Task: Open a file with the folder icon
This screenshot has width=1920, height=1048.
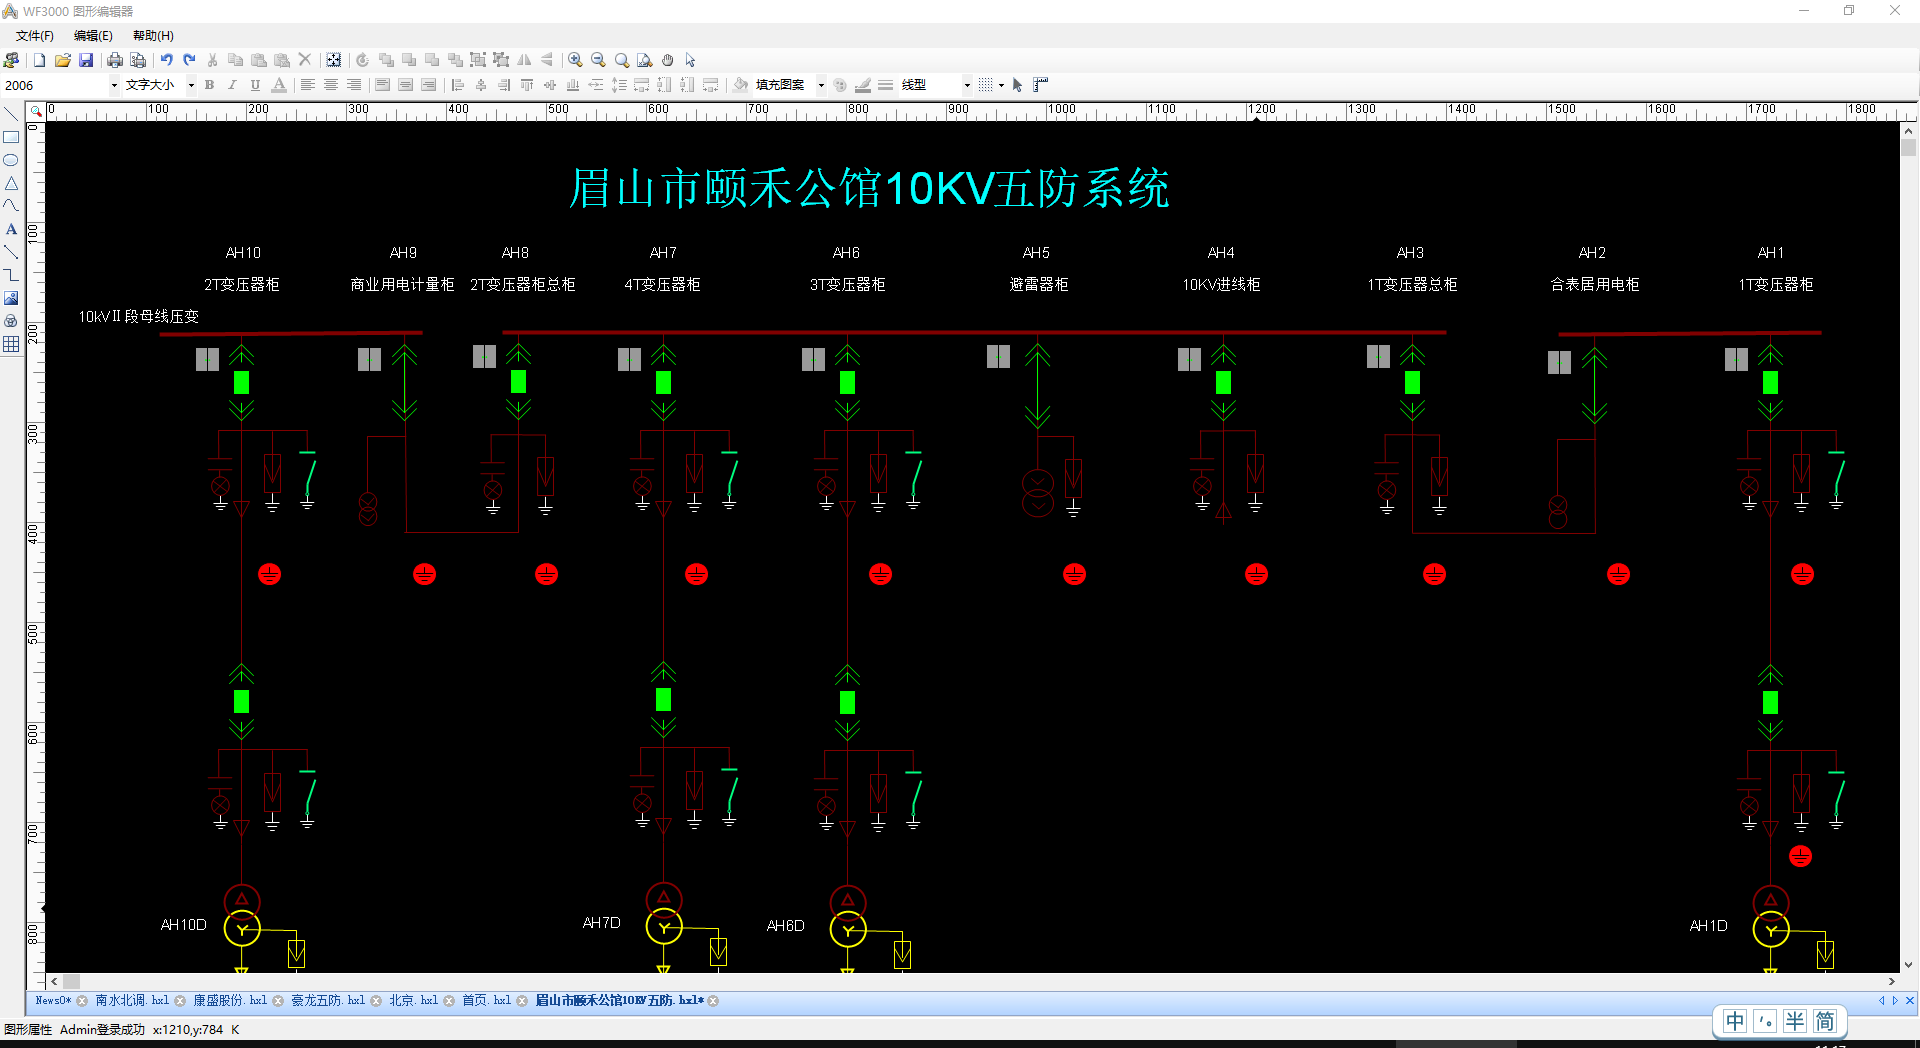Action: point(62,60)
